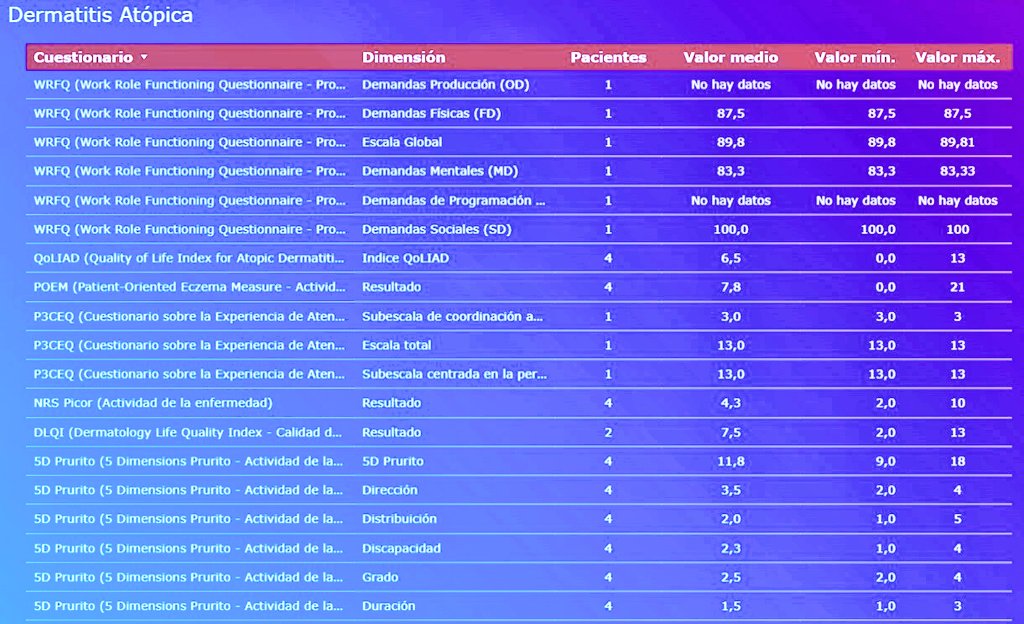The height and width of the screenshot is (624, 1024).
Task: Select the 5D Prurito dimension cell
Action: coord(392,461)
